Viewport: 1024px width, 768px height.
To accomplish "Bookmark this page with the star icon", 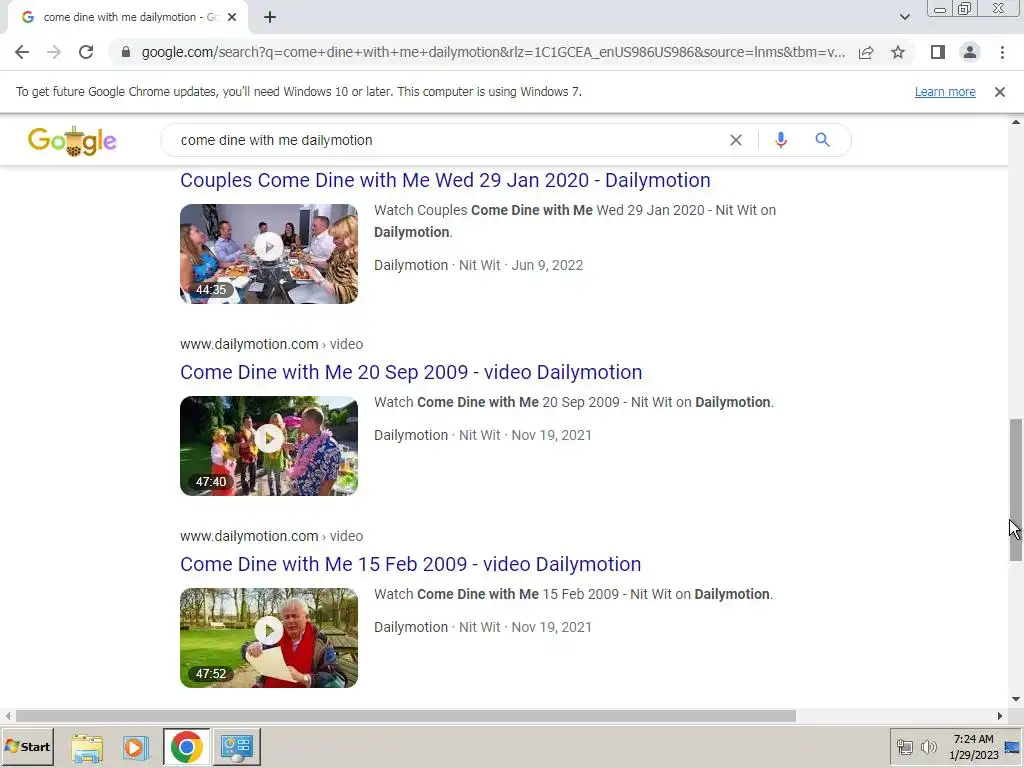I will (x=898, y=52).
